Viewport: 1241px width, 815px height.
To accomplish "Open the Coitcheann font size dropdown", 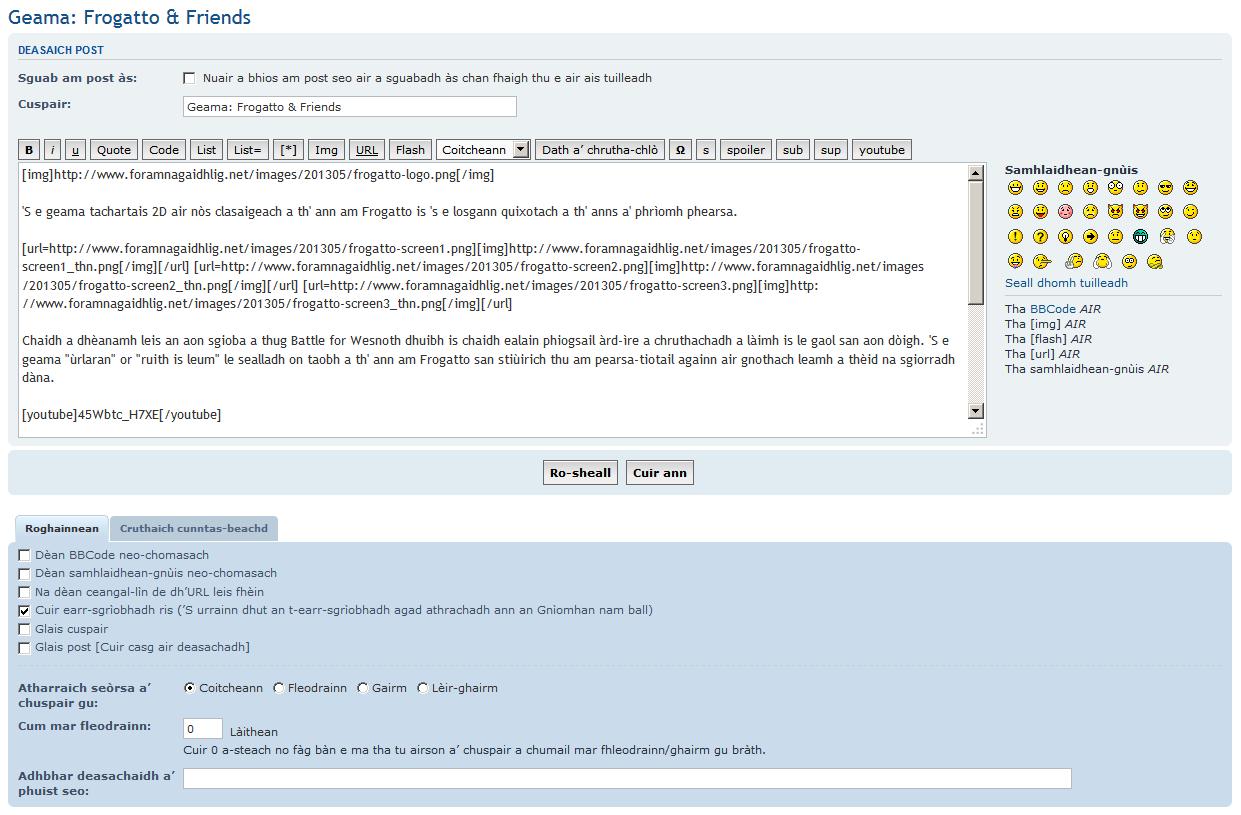I will tap(483, 150).
